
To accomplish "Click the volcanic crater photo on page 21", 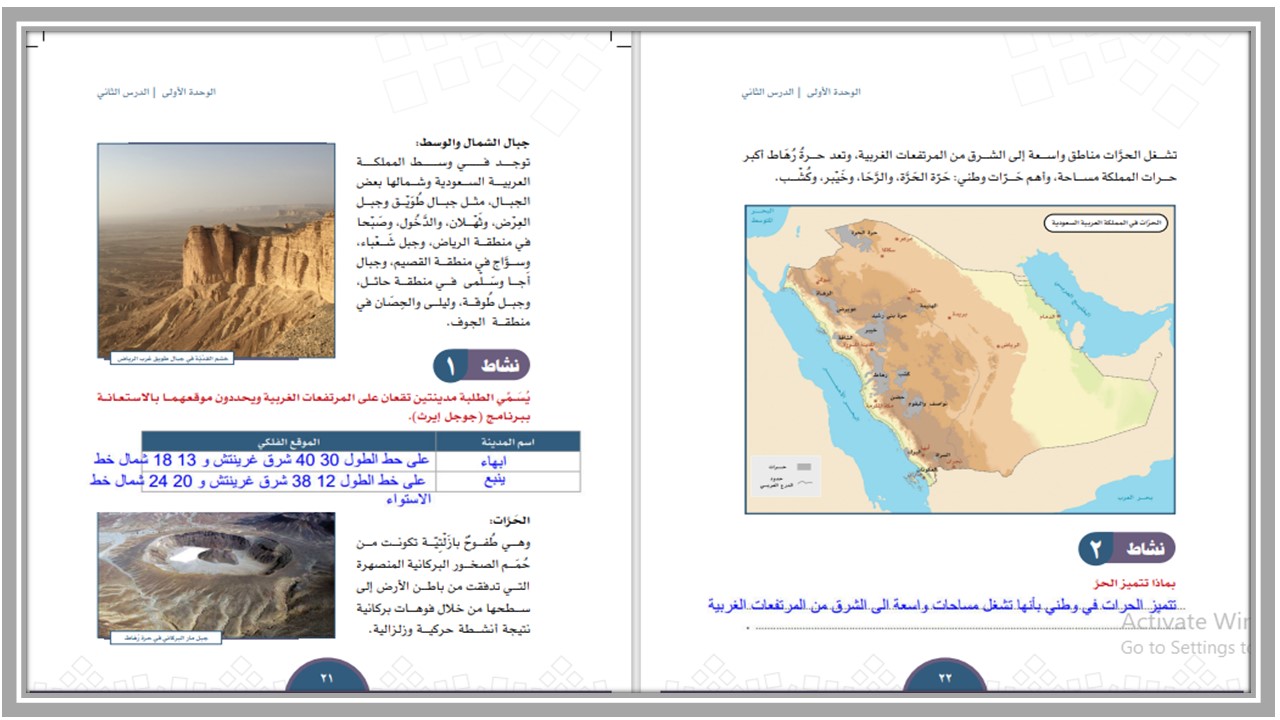I will click(216, 575).
